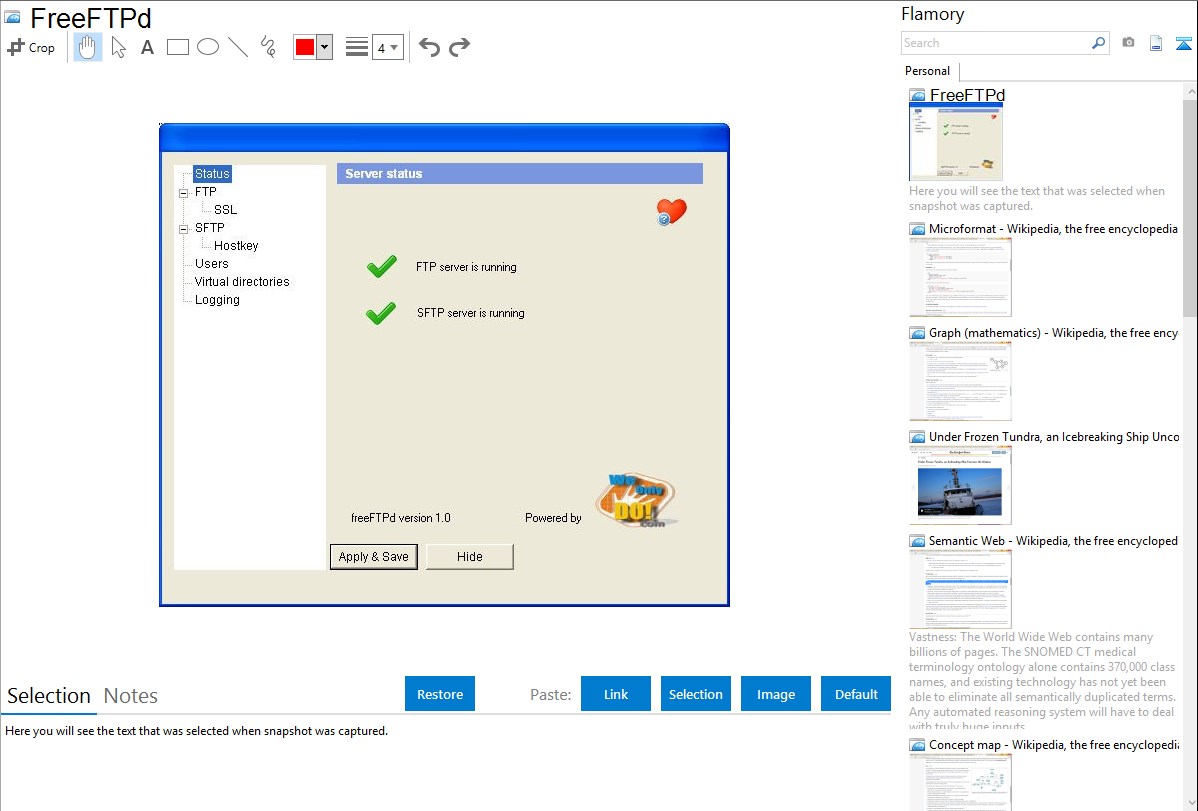Image resolution: width=1198 pixels, height=811 pixels.
Task: Focus the Flamory Search field
Action: point(996,43)
